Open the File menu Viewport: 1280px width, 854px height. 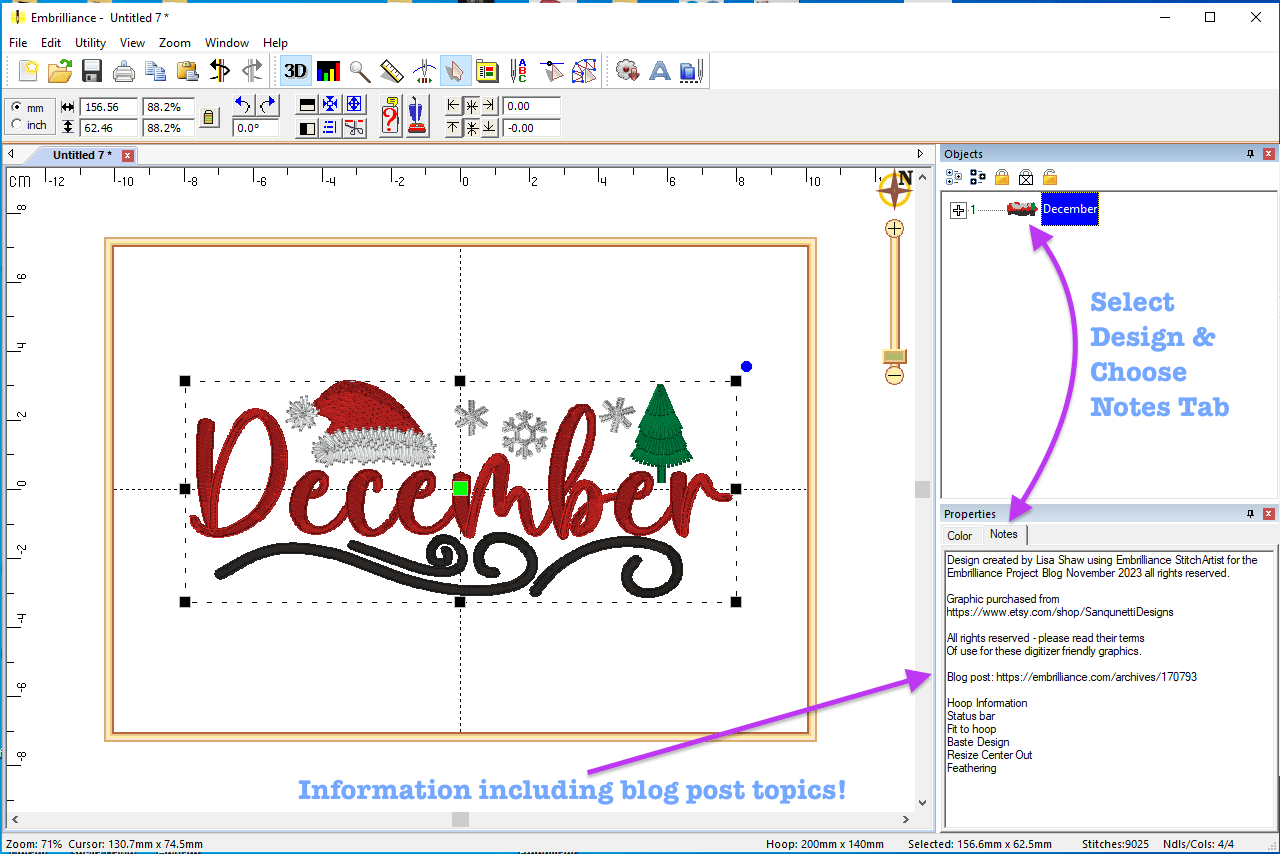pos(18,43)
